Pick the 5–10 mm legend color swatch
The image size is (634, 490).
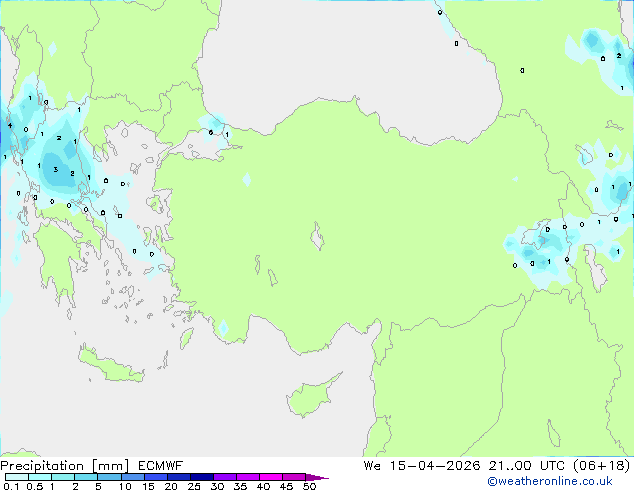[x=109, y=477]
